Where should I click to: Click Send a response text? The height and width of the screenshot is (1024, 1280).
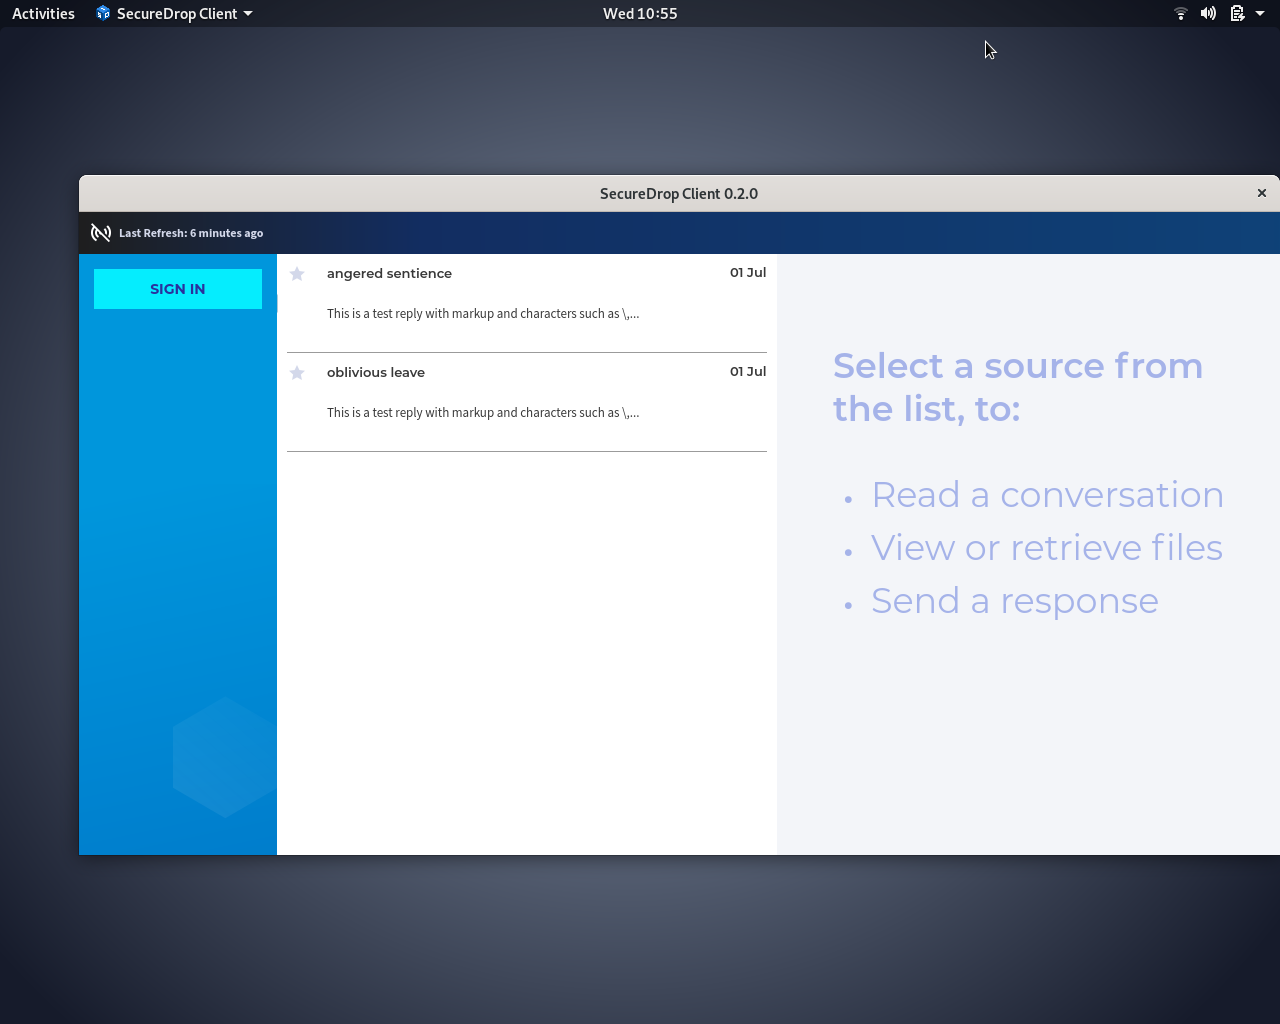(x=1015, y=601)
